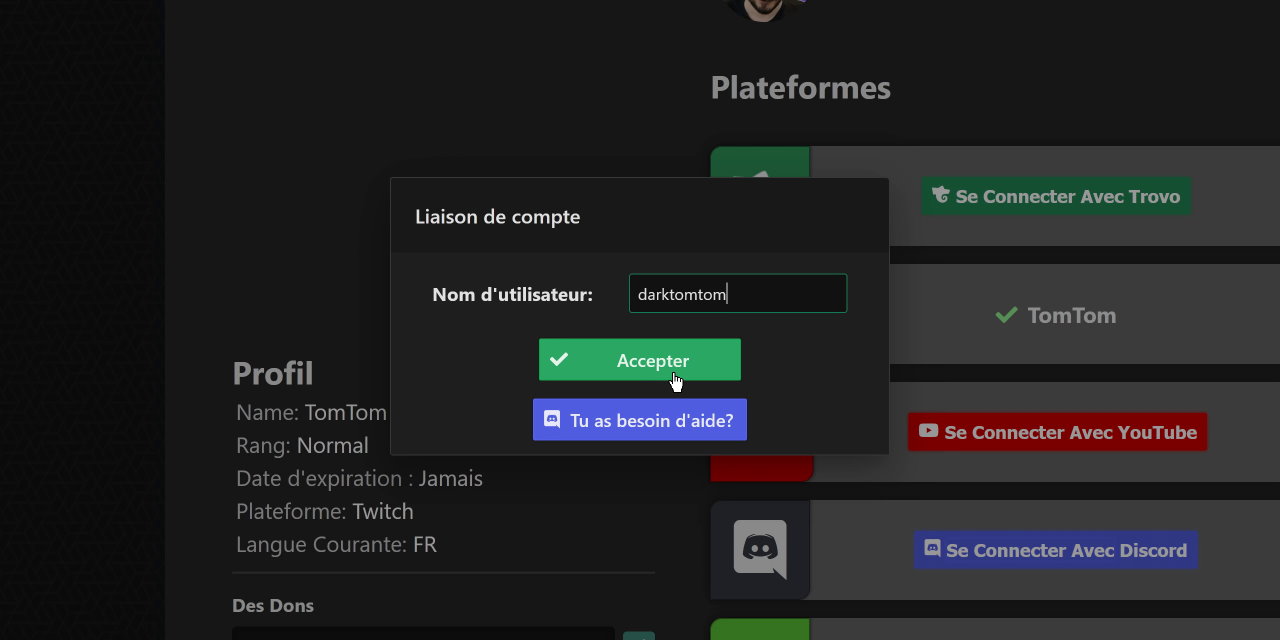Open the 'Tu as besoin d'aide?' help button
Image resolution: width=1280 pixels, height=640 pixels.
(x=640, y=420)
